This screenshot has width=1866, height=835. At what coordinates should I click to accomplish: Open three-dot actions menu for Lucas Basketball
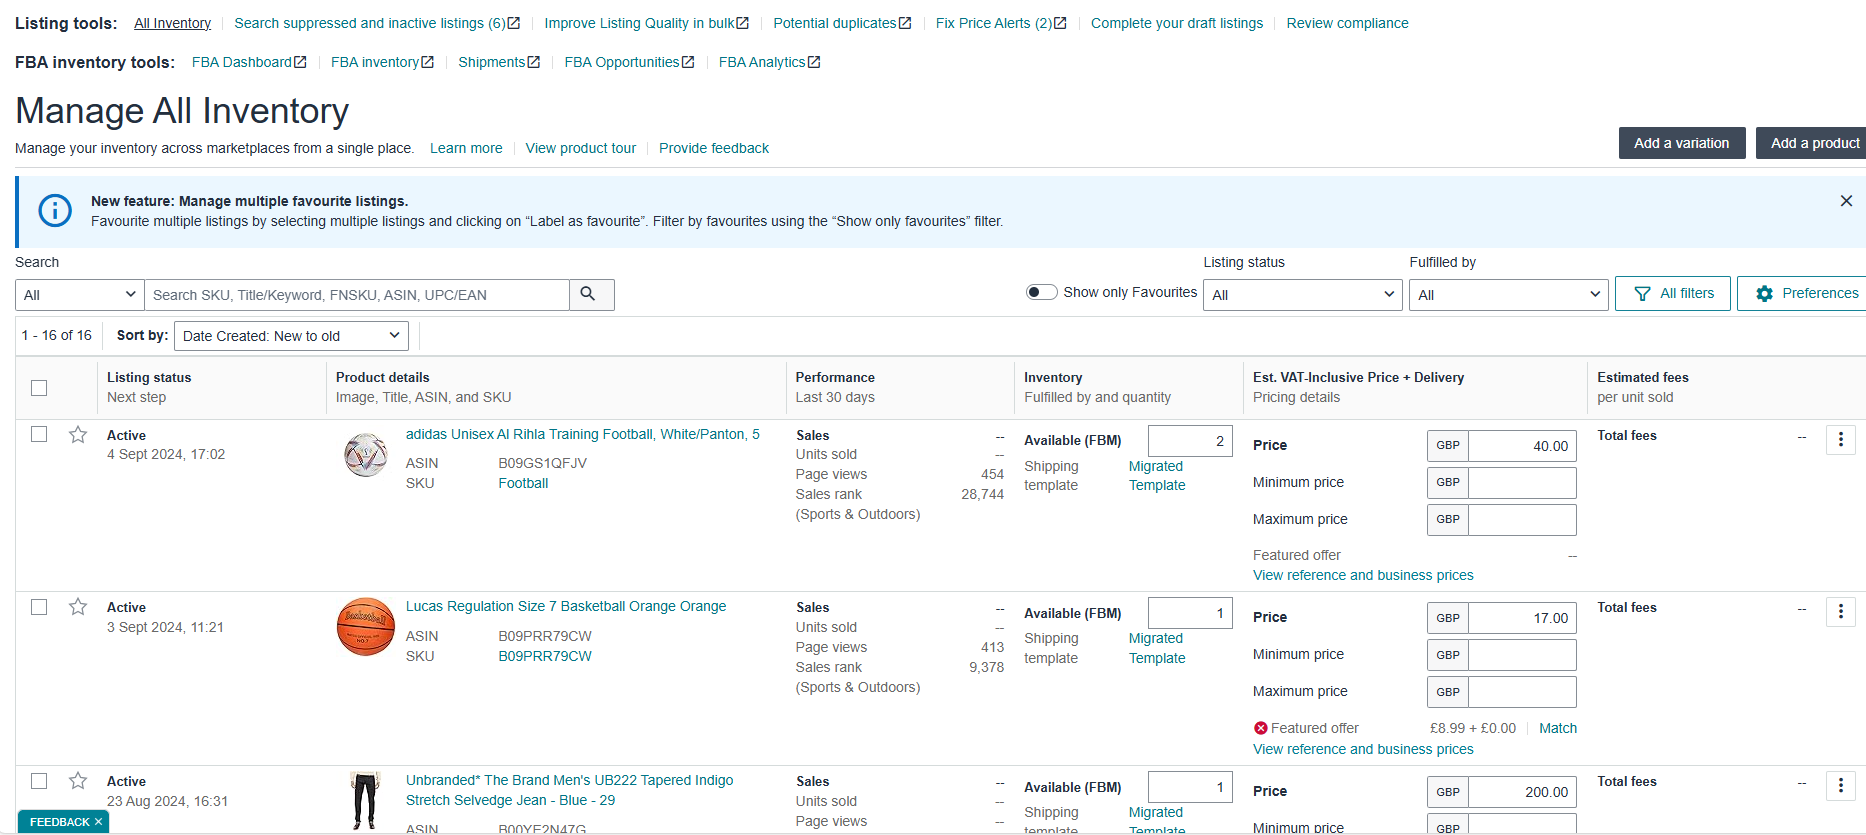point(1840,612)
